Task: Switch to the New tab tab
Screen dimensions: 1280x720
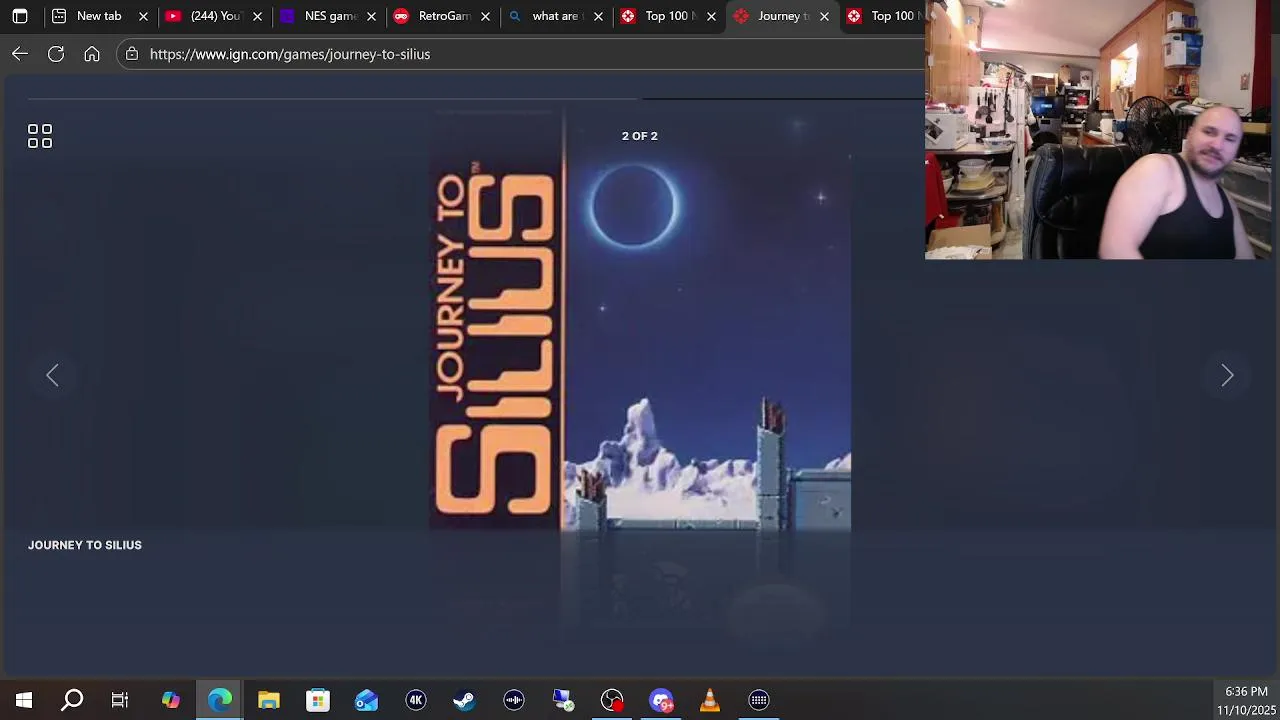Action: [99, 16]
